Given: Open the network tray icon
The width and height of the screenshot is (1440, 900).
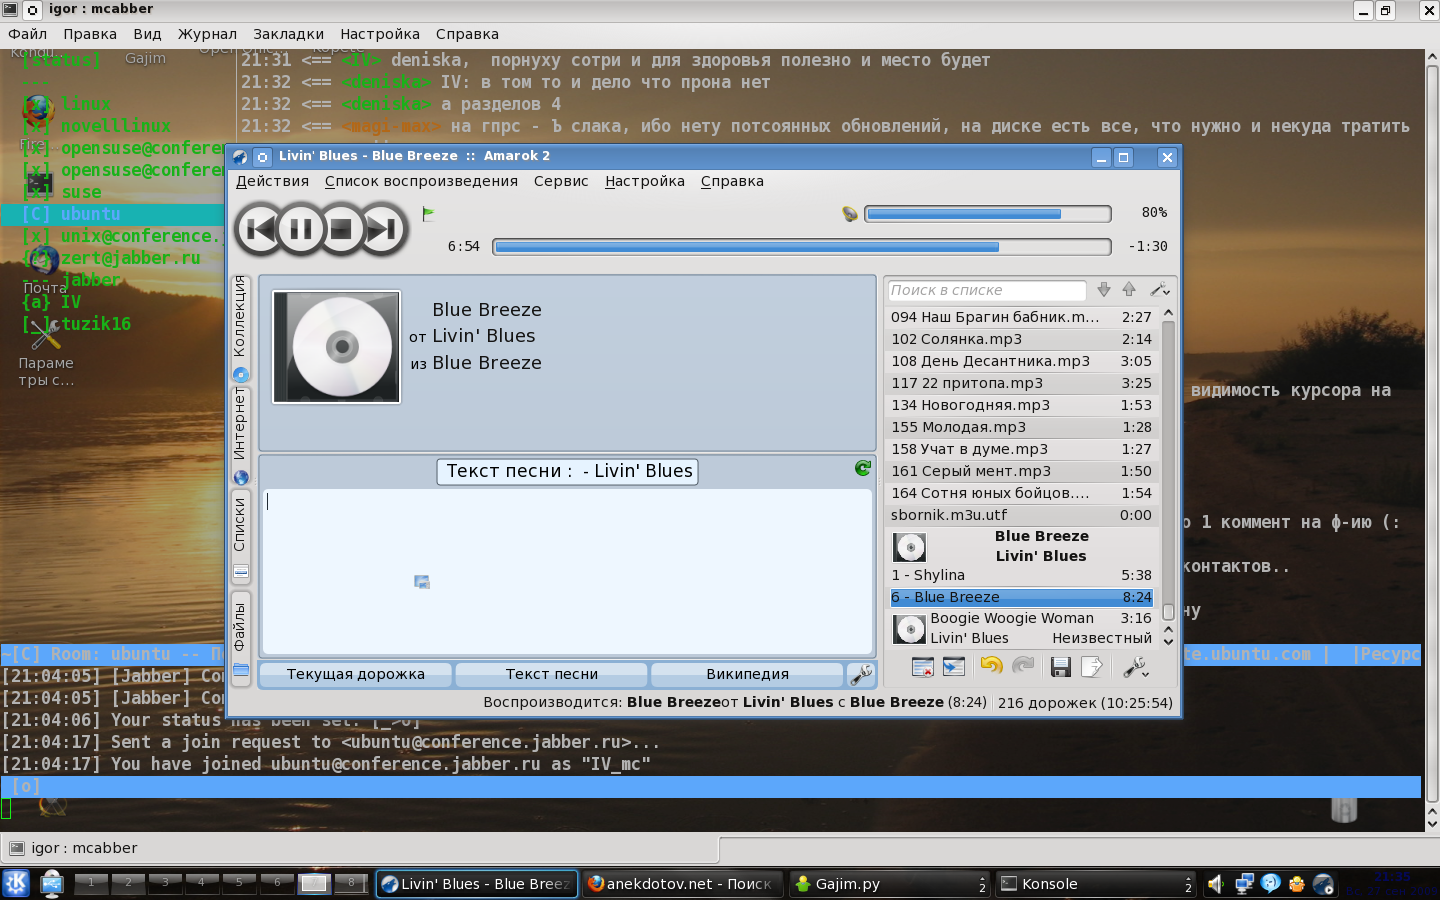Looking at the screenshot, I should pos(1244,884).
